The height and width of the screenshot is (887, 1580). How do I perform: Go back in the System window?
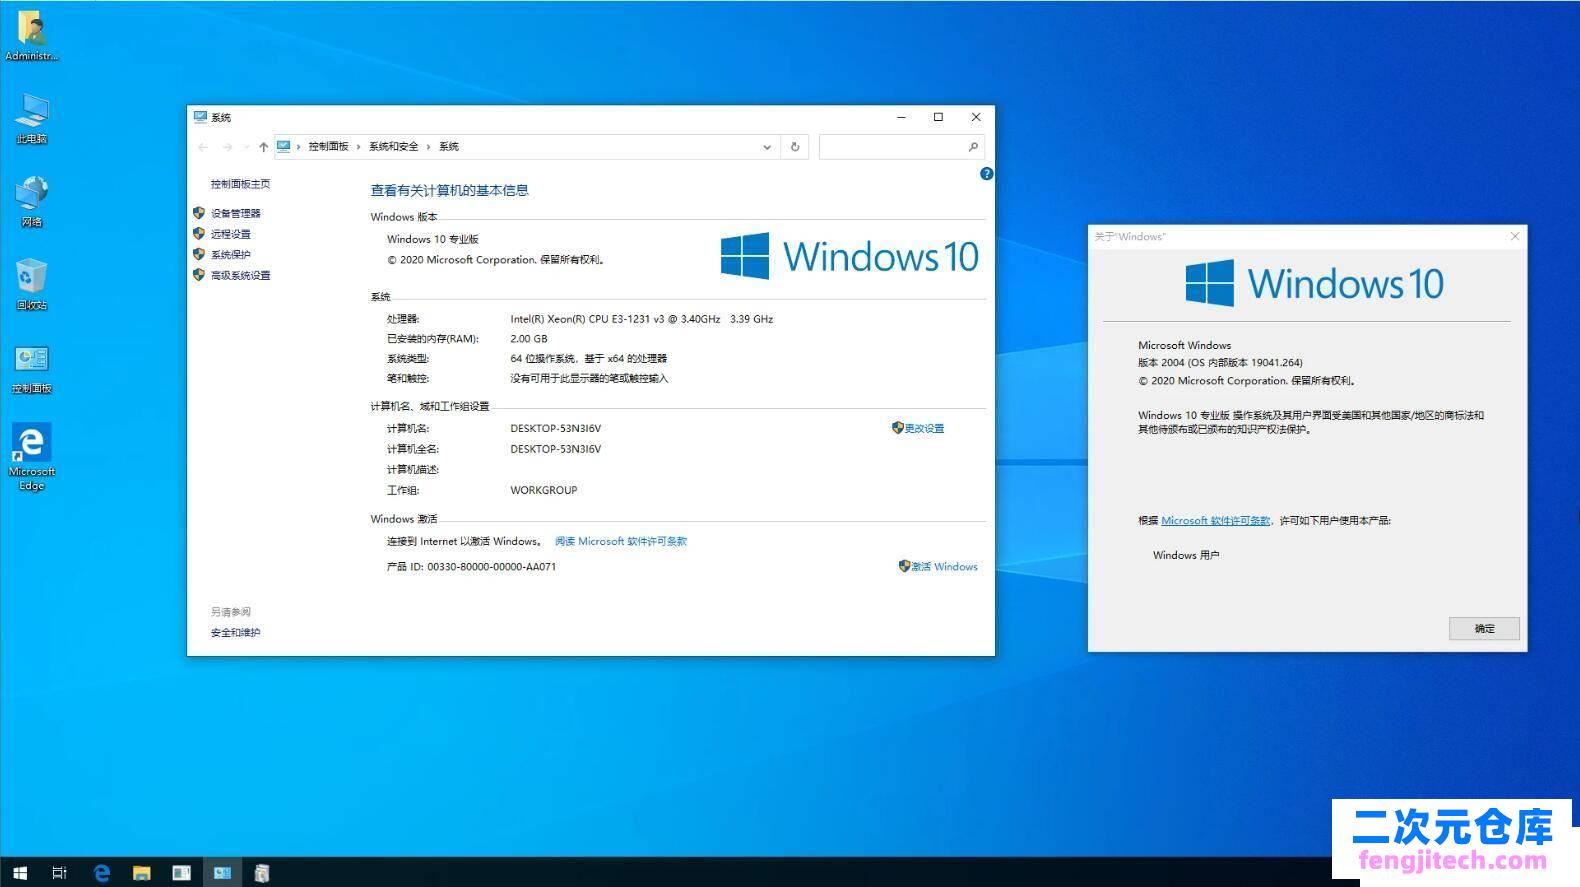click(203, 147)
